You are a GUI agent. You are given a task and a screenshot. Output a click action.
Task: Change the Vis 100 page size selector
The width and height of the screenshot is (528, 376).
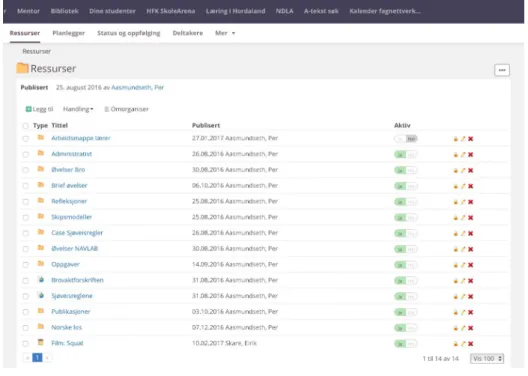487,359
